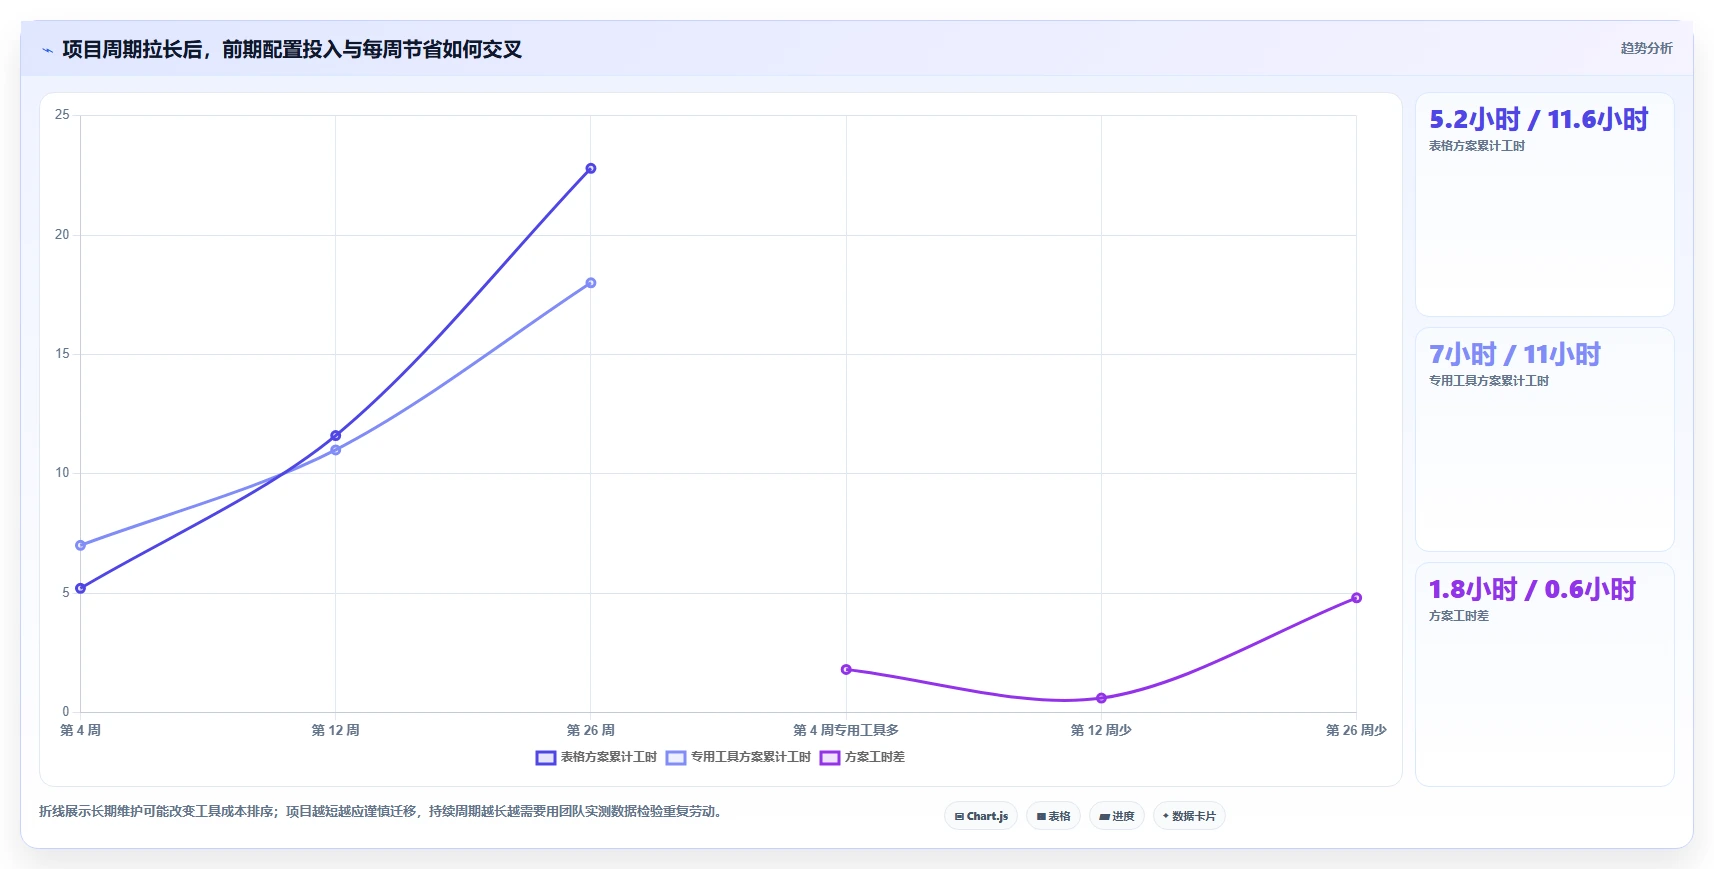Viewport: 1714px width, 869px height.
Task: Select the dark purple point at 第 12 周
Action: tap(336, 436)
